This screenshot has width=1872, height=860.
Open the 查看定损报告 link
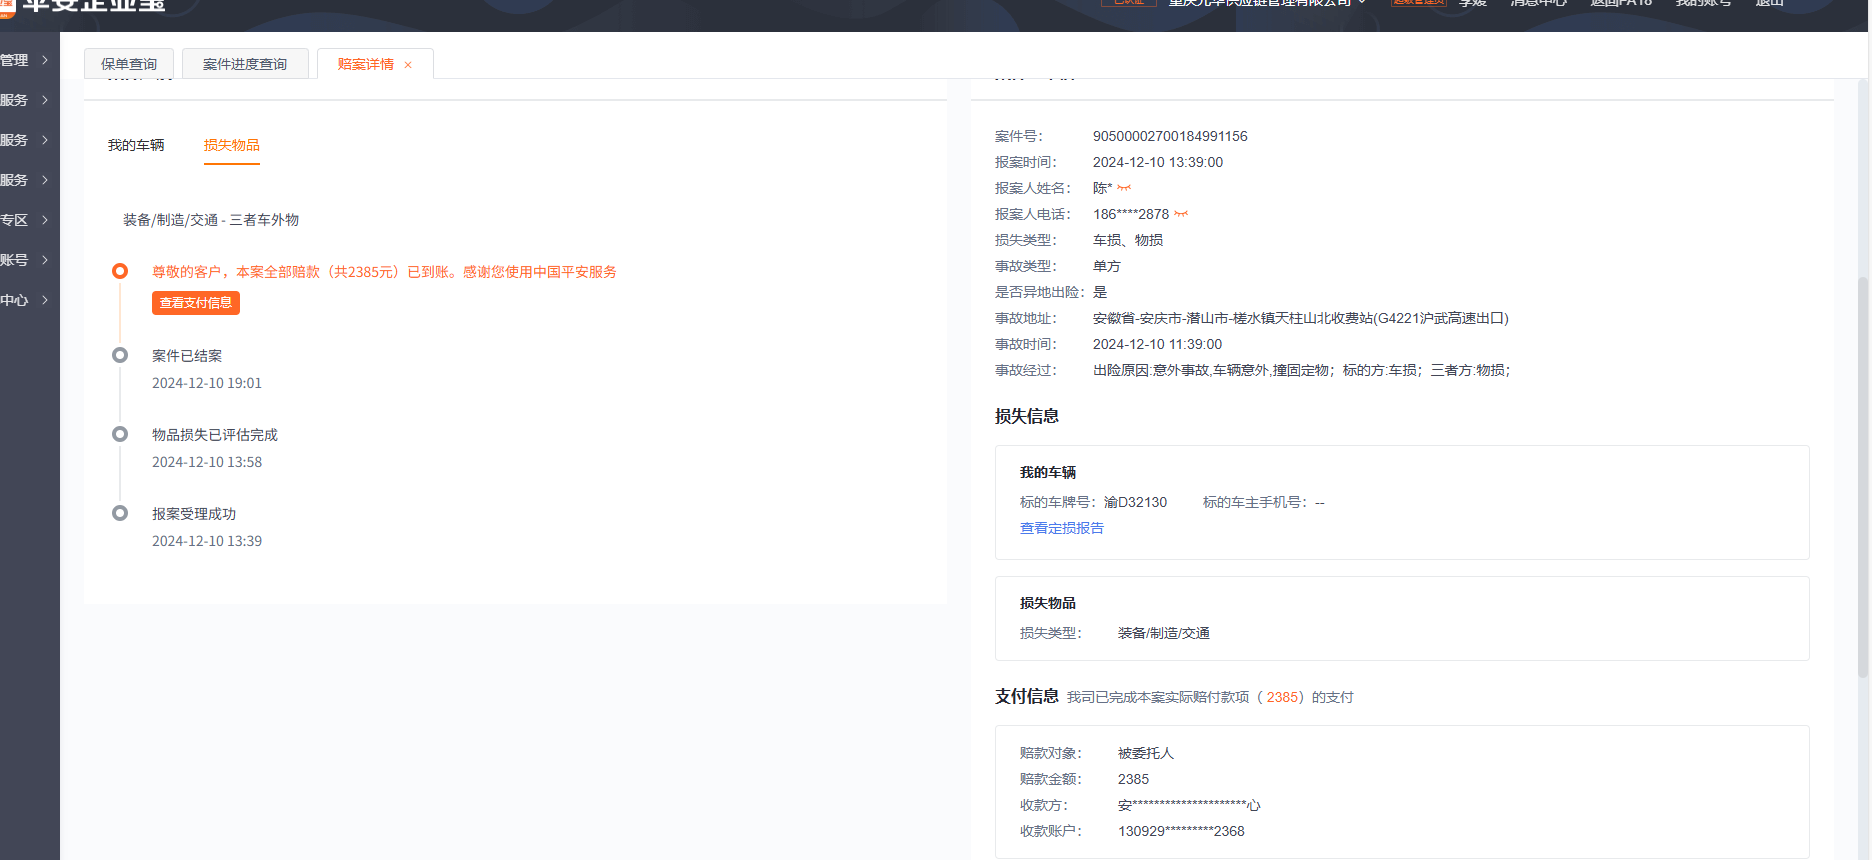(1061, 528)
